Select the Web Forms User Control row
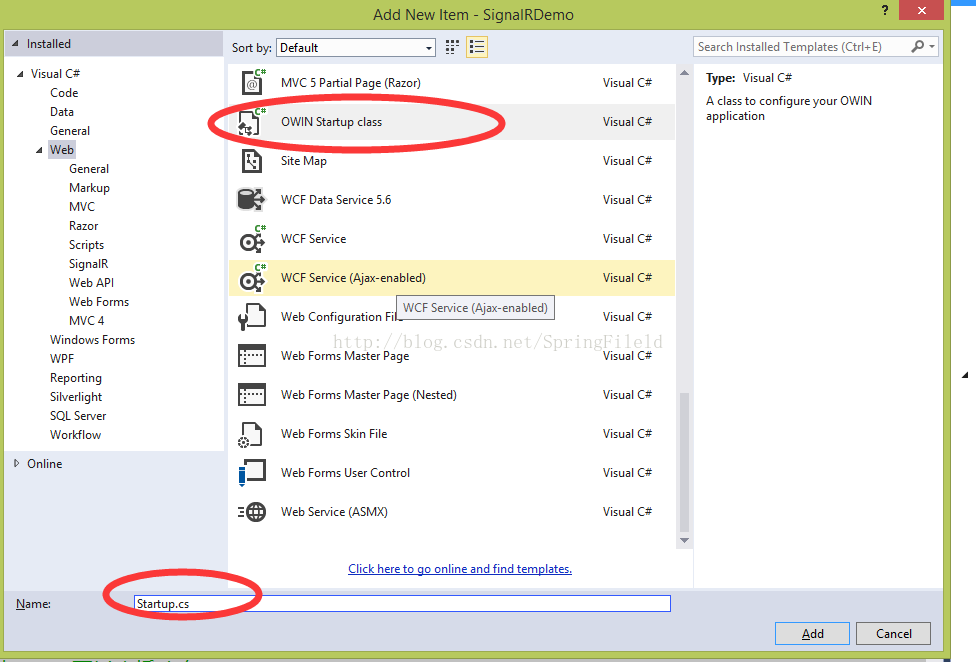Viewport: 976px width, 662px height. click(x=453, y=473)
